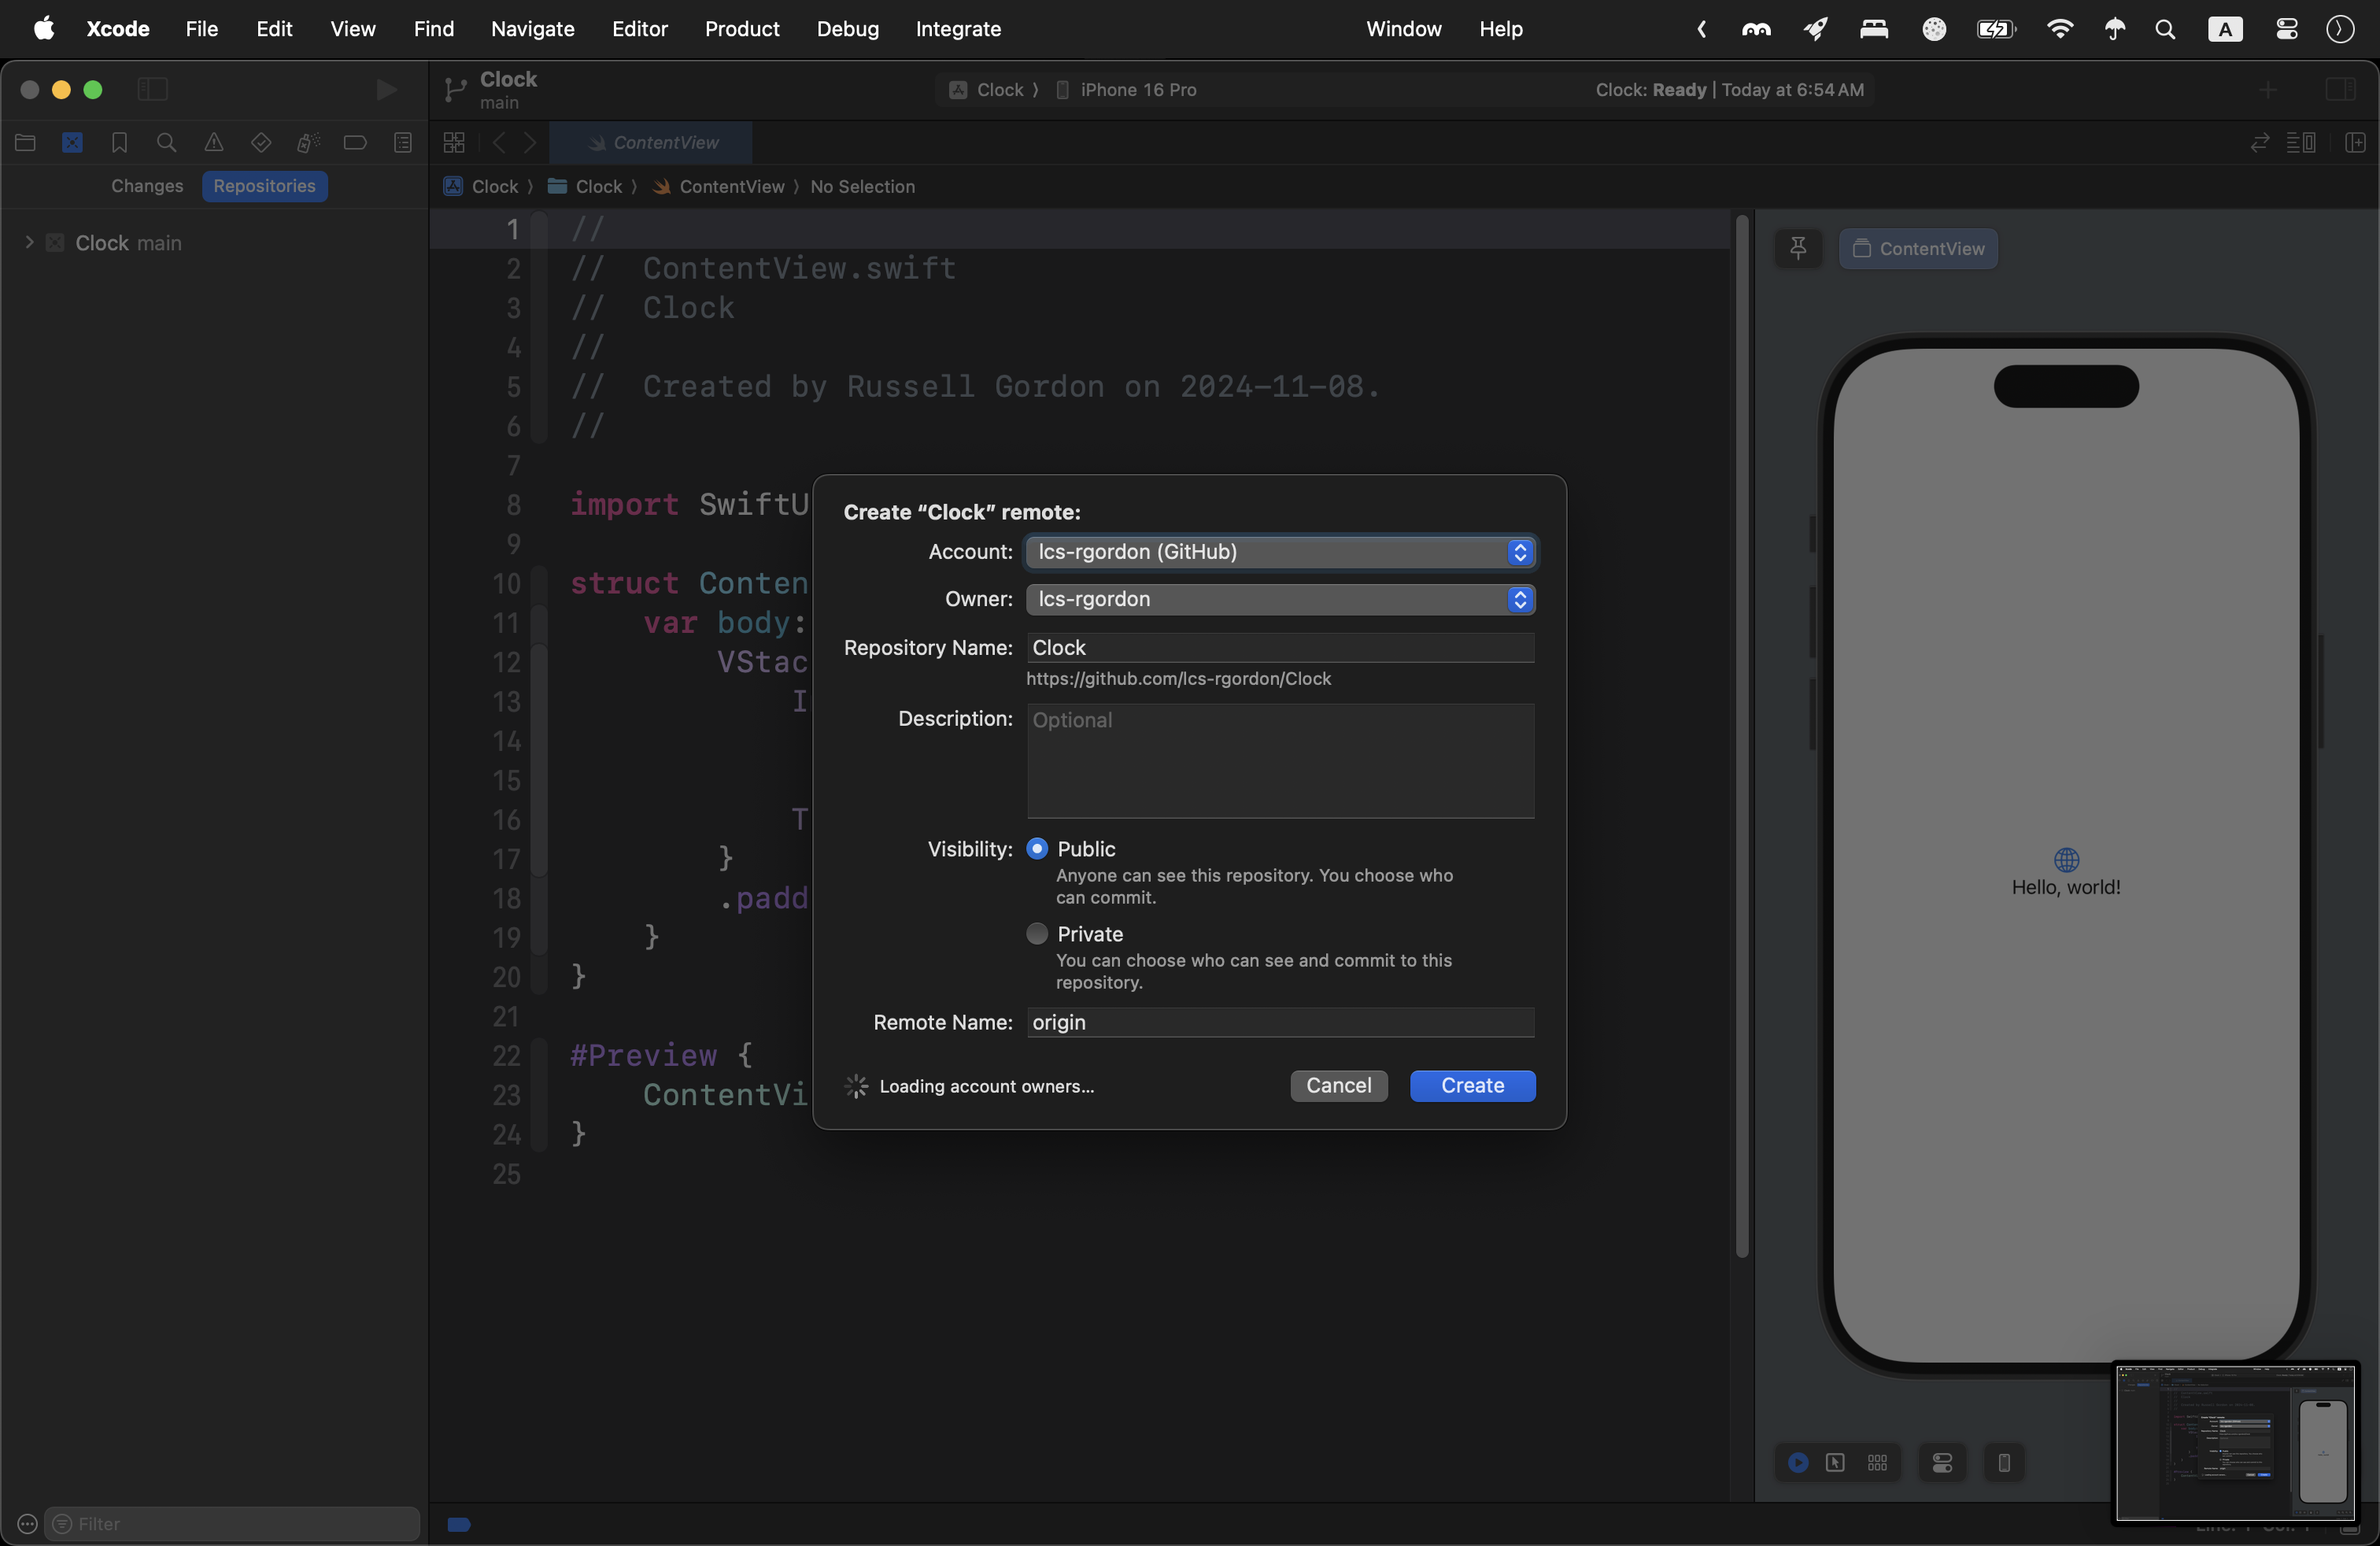This screenshot has height=1546, width=2380.
Task: Click the pin preview icon
Action: [1797, 248]
